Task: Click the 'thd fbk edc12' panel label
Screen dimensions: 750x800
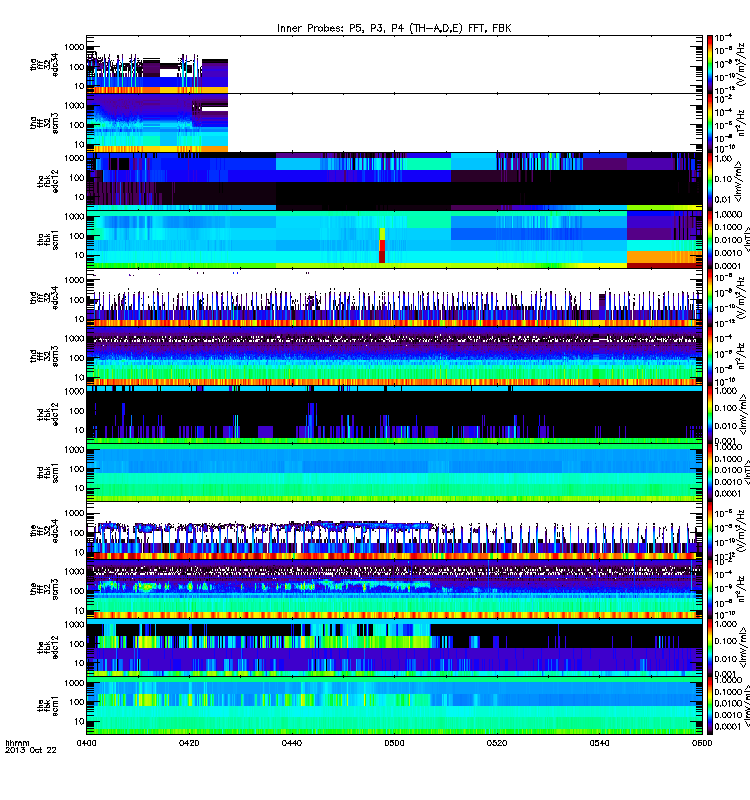Action: 48,414
